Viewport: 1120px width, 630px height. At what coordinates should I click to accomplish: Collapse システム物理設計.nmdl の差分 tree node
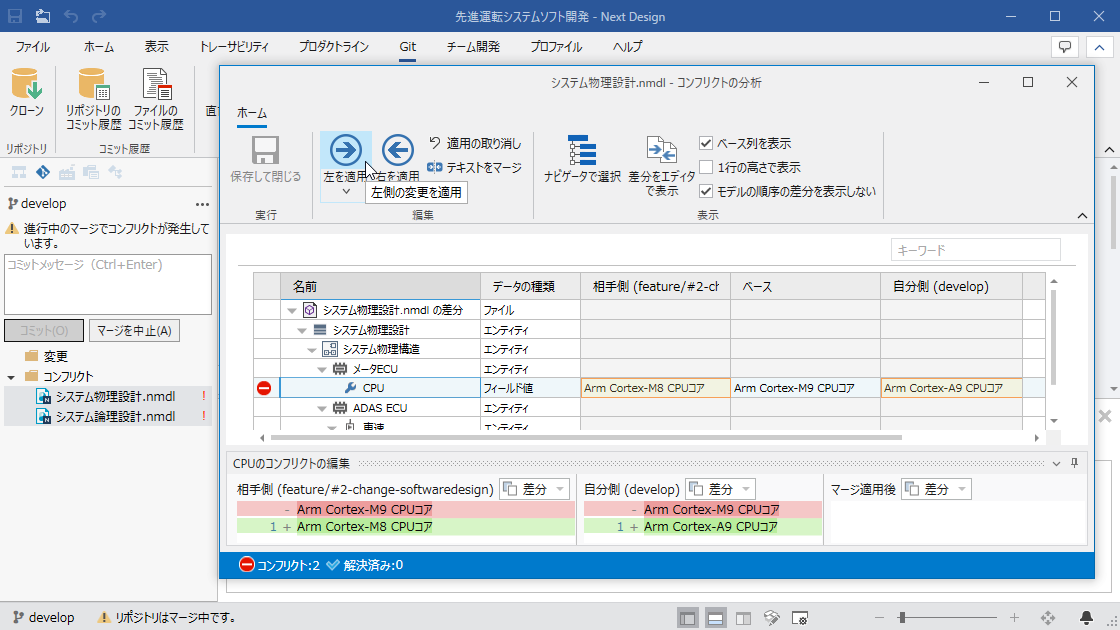point(291,311)
